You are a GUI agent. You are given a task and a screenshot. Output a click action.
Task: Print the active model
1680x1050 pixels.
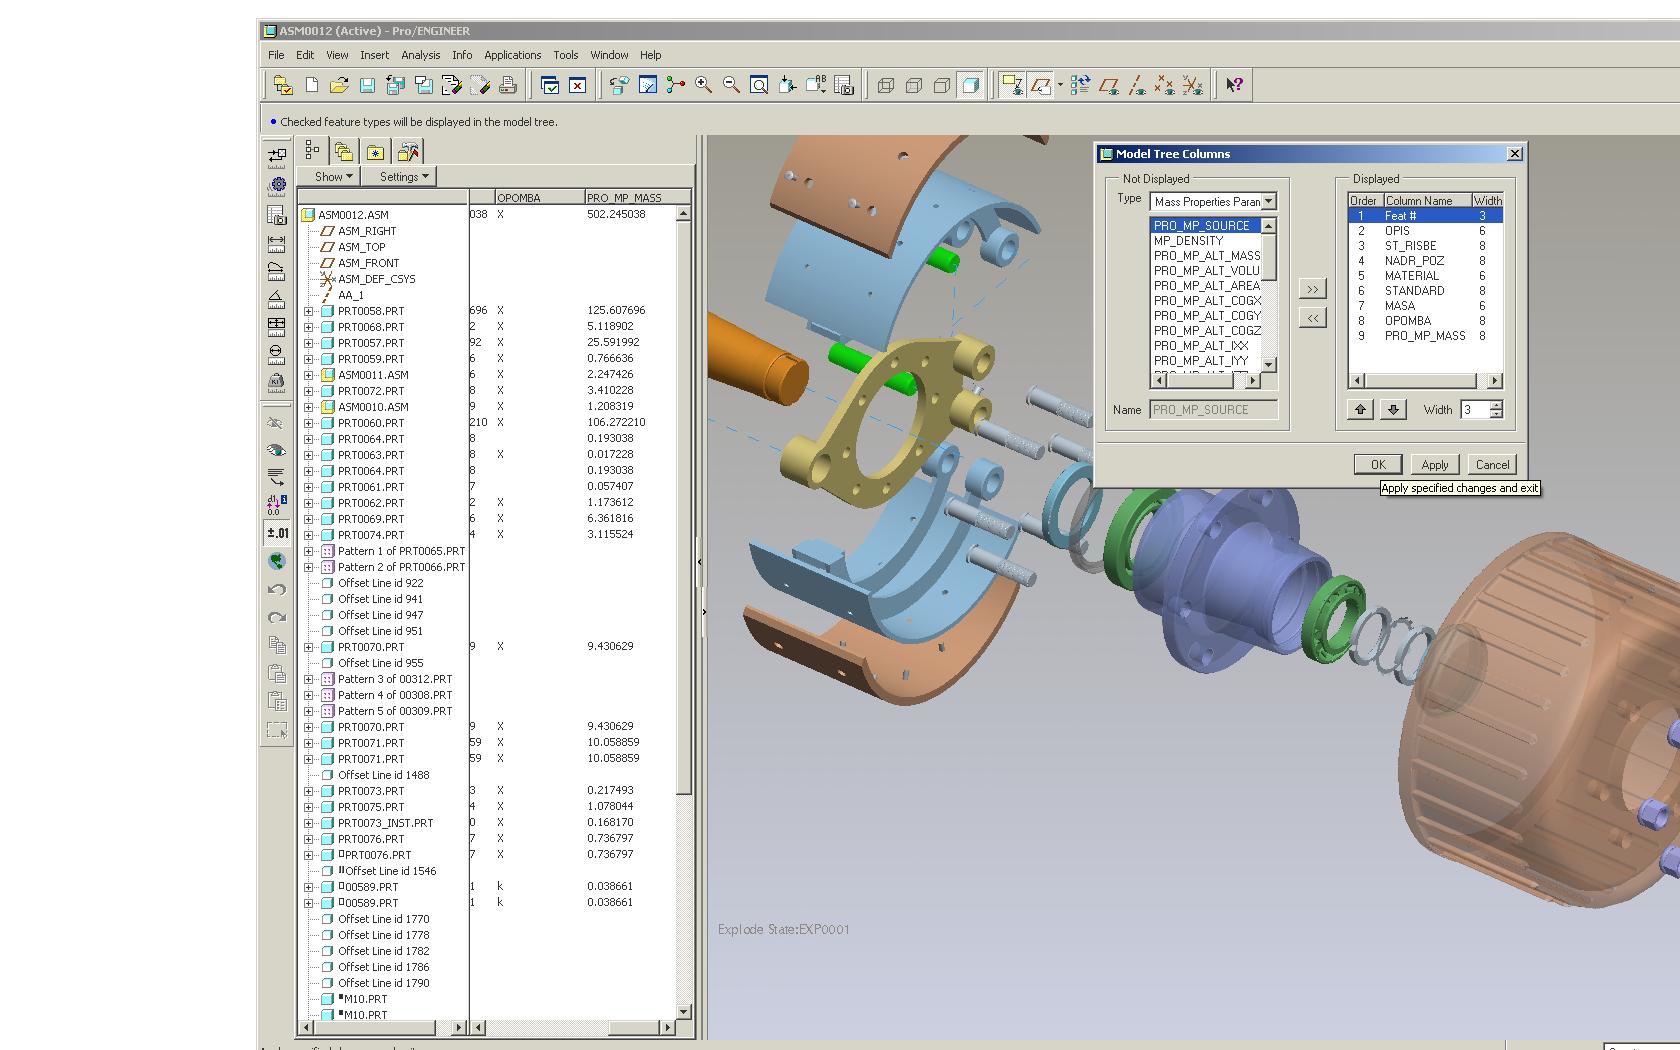(x=508, y=85)
